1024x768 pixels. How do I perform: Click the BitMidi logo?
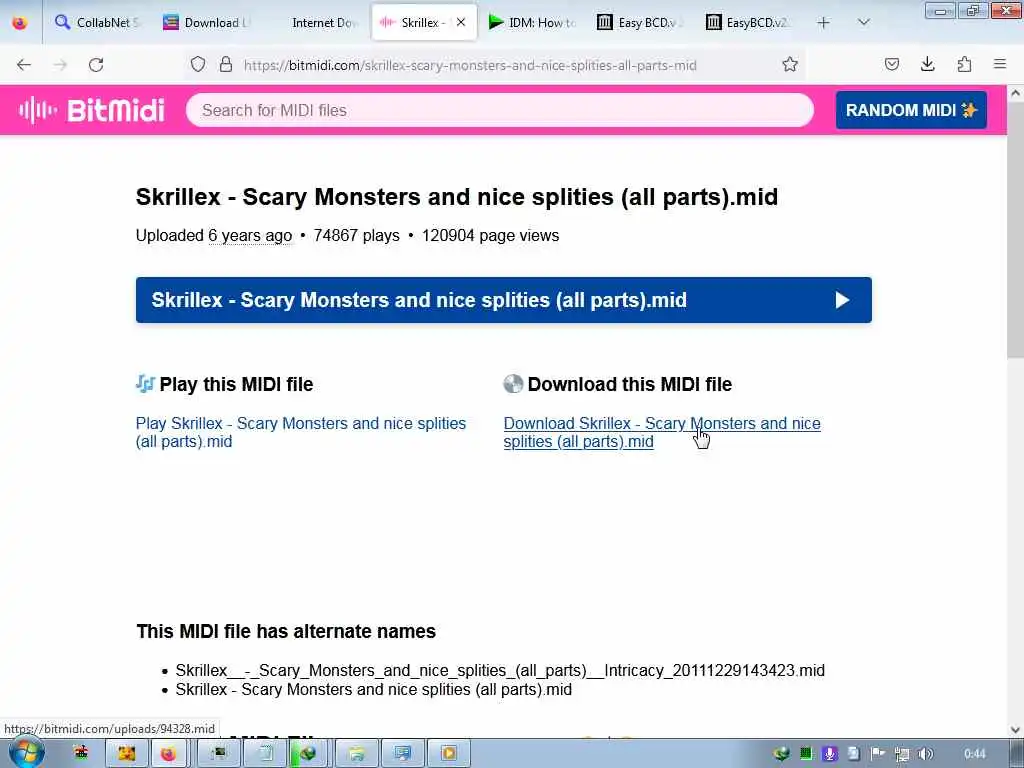coord(91,110)
